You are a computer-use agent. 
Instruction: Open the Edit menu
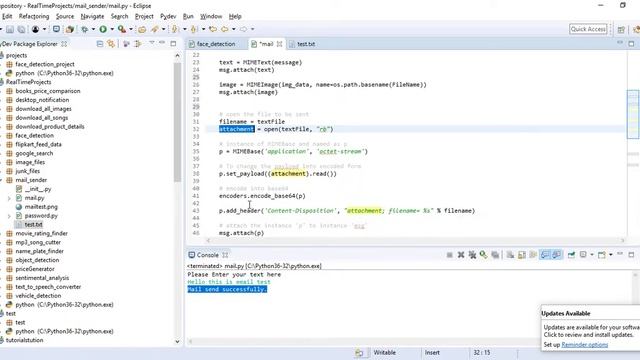point(7,16)
